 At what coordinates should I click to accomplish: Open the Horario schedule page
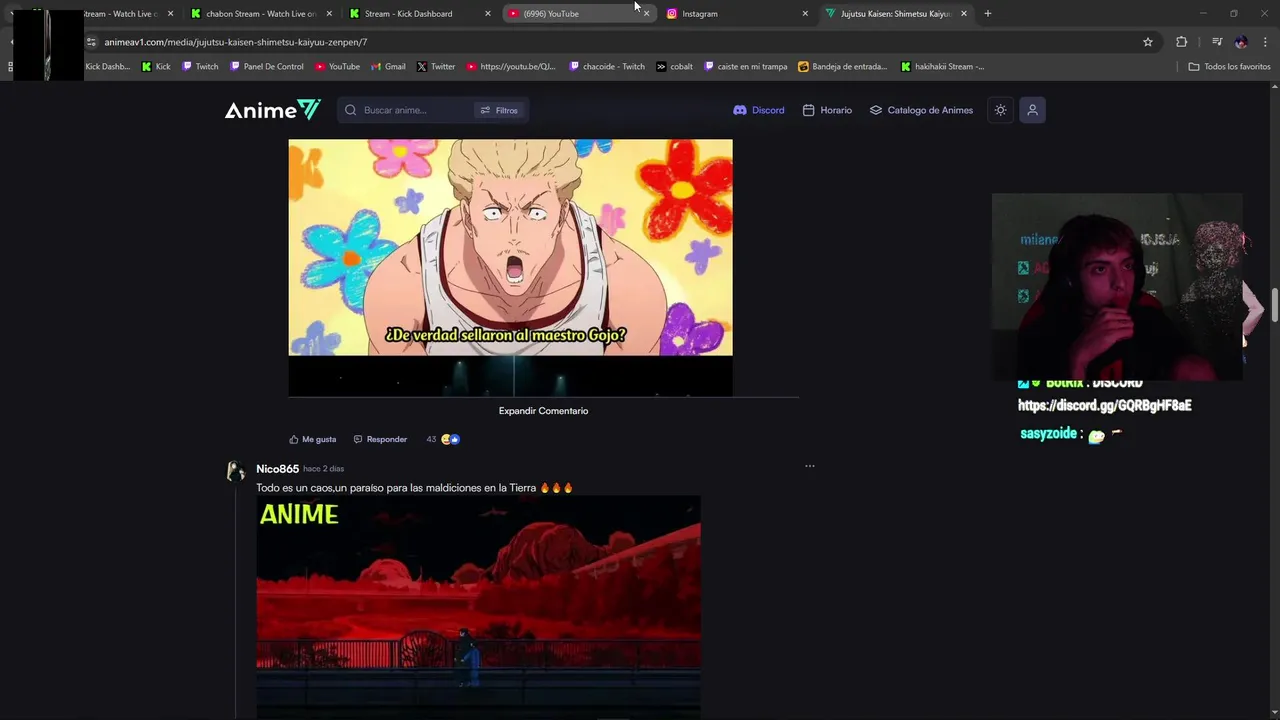(x=827, y=110)
